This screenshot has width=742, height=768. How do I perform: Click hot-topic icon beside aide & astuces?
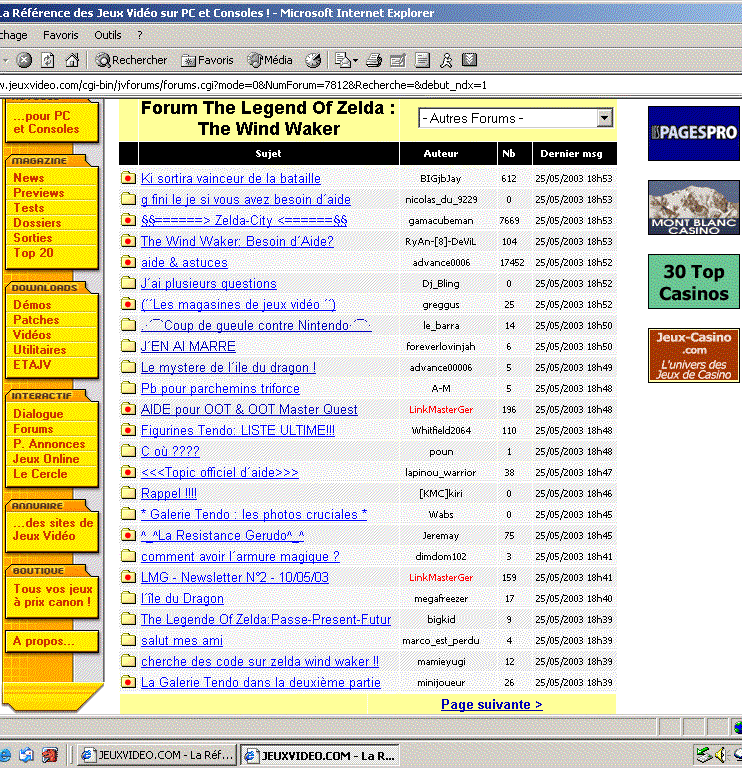coord(128,262)
